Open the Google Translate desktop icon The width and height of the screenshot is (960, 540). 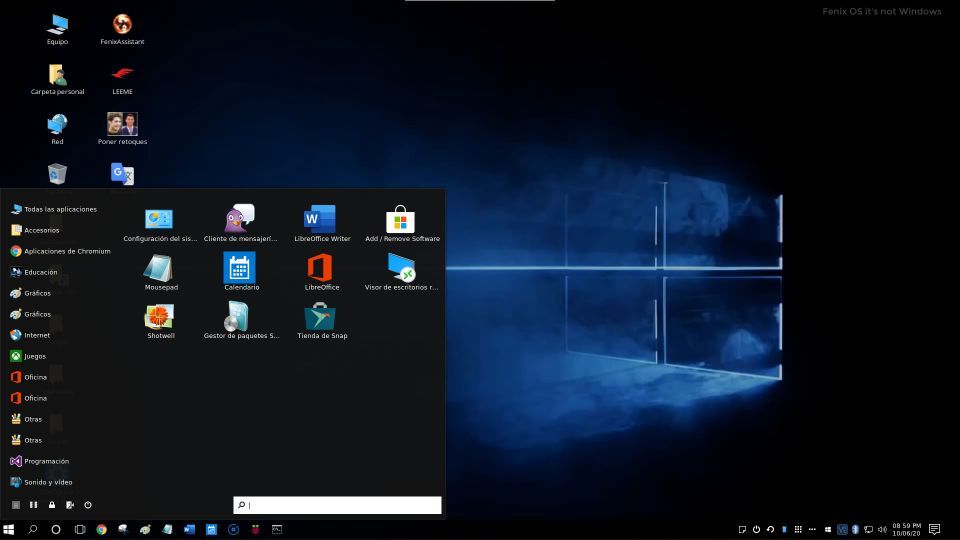pyautogui.click(x=122, y=174)
